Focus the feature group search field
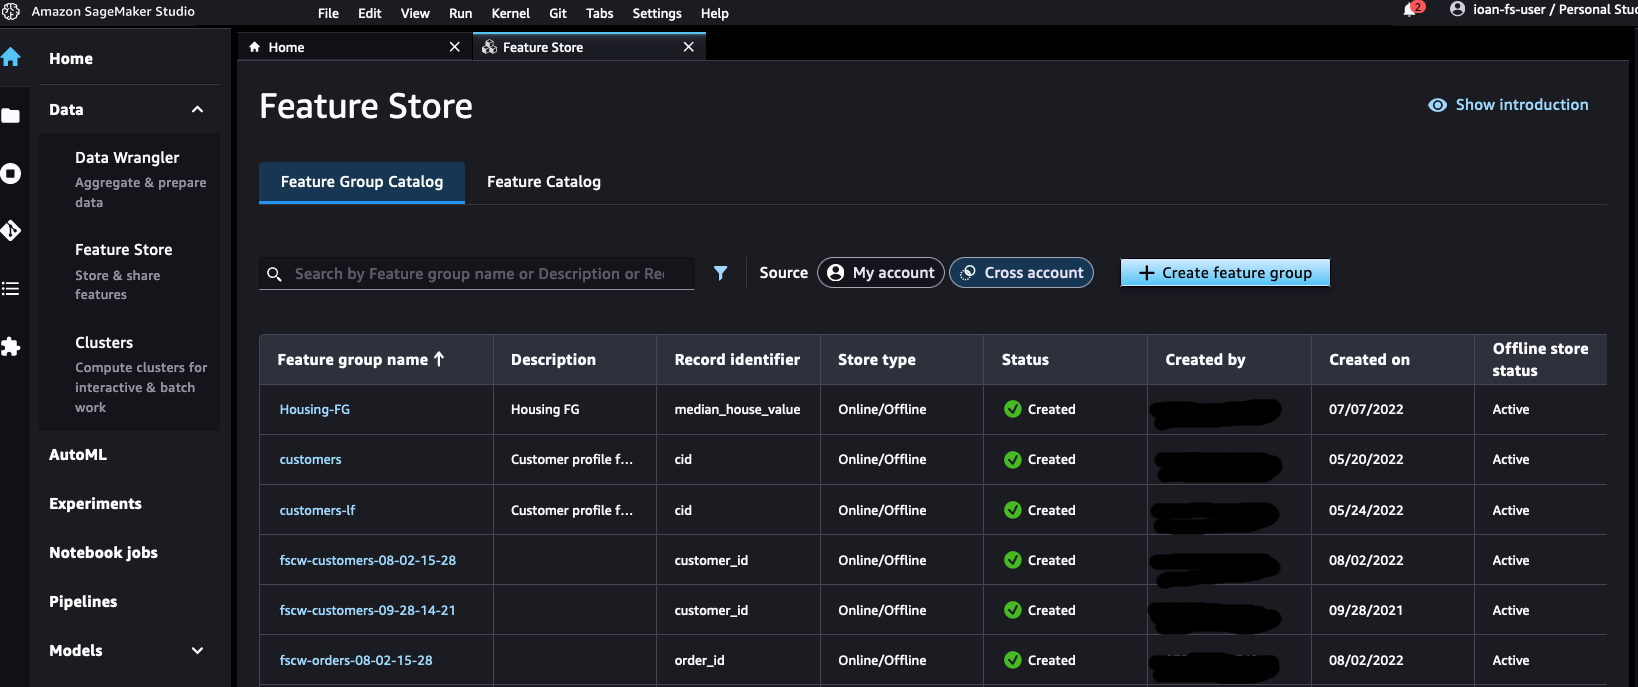The image size is (1638, 687). (479, 274)
